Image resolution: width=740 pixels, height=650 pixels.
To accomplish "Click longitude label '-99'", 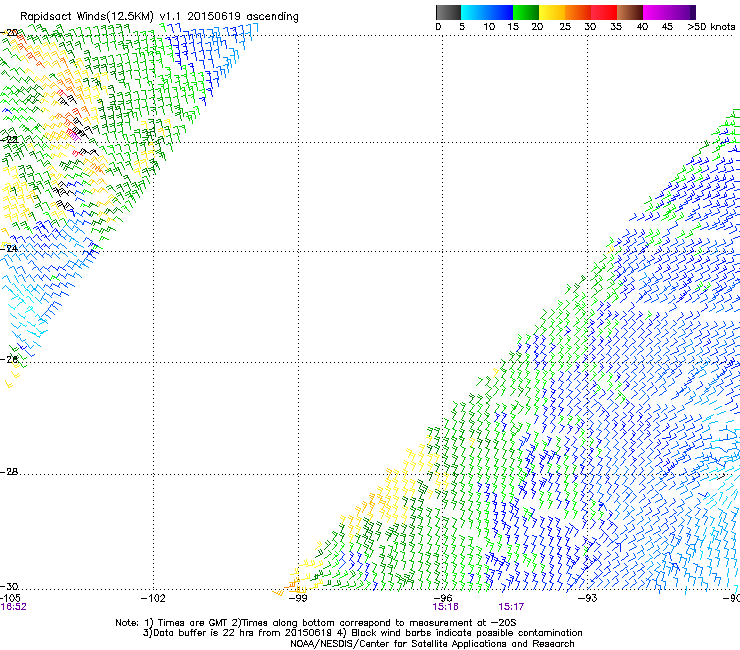I will (298, 598).
